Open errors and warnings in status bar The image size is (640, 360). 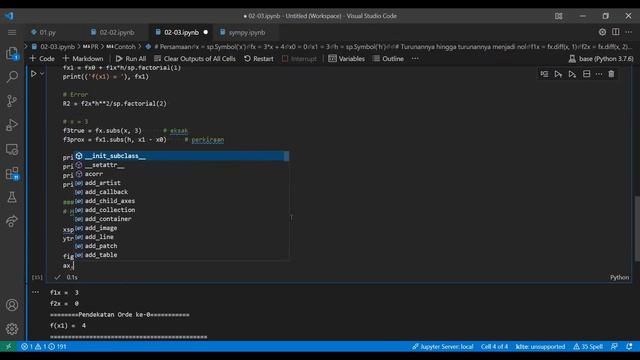[43, 347]
